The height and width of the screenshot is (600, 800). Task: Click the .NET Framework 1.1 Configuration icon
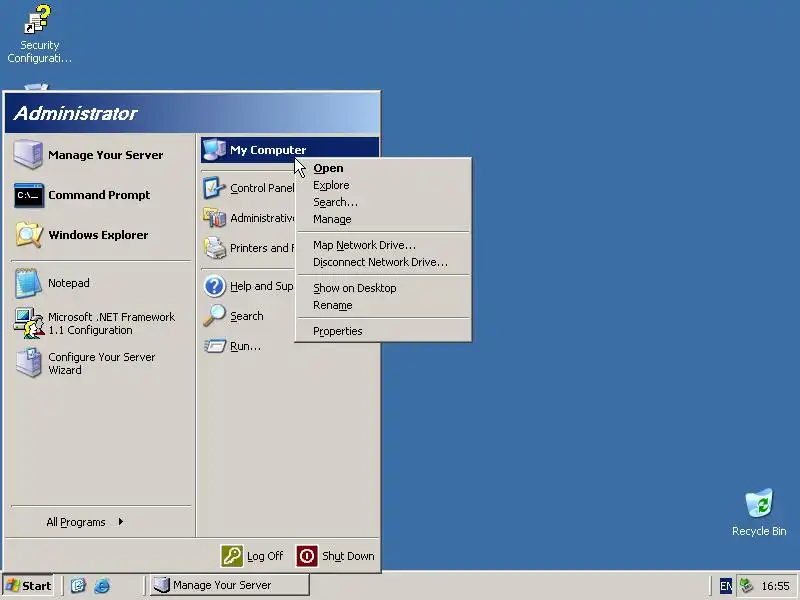29,323
